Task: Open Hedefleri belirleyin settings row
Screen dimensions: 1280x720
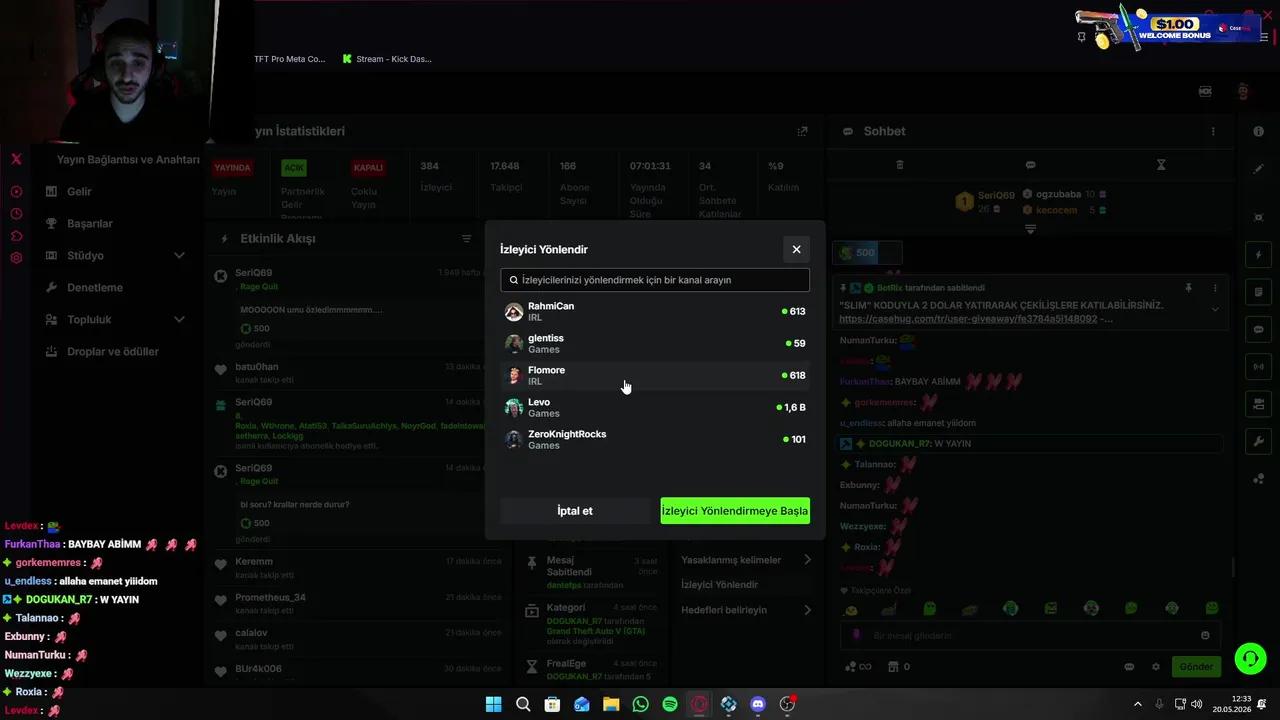Action: tap(746, 610)
